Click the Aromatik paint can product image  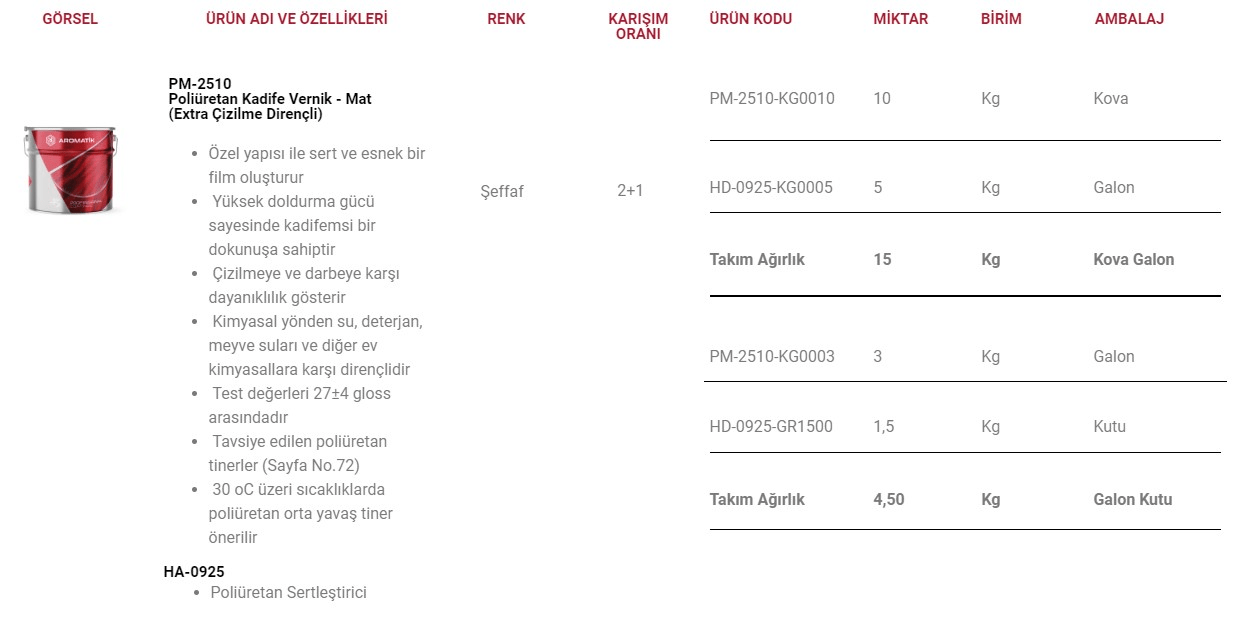[x=70, y=170]
